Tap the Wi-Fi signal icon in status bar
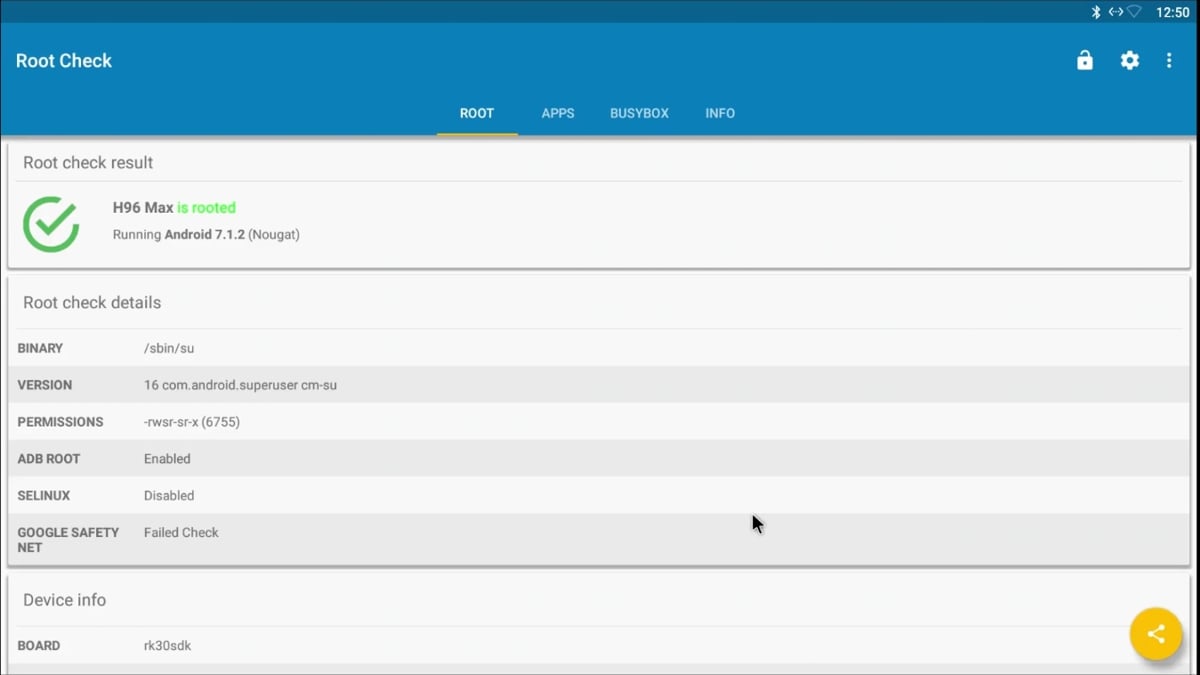Image resolution: width=1200 pixels, height=675 pixels. pos(1135,12)
